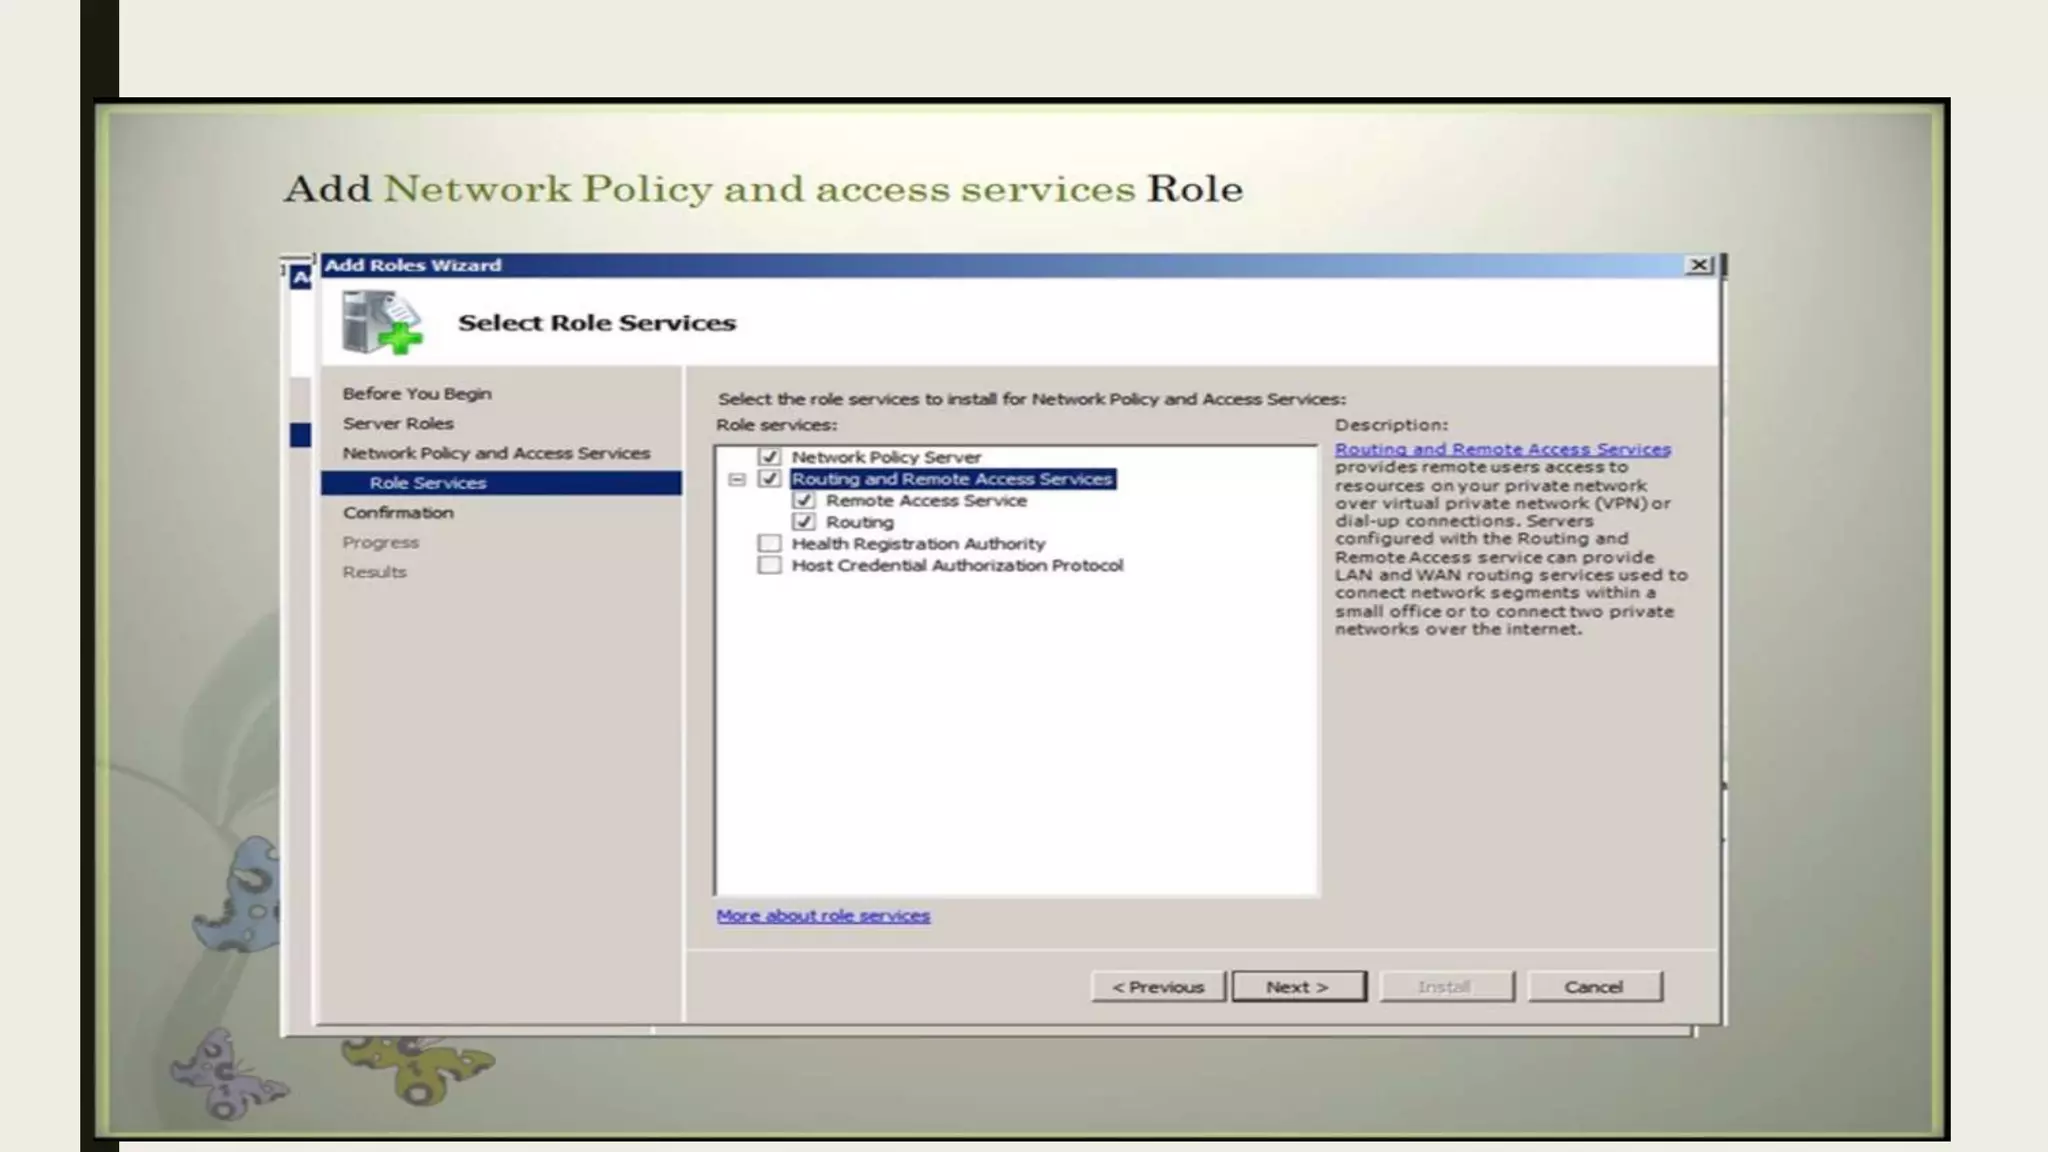Close the Add Roles Wizard window
Screen dimensions: 2048x1152
point(1698,265)
